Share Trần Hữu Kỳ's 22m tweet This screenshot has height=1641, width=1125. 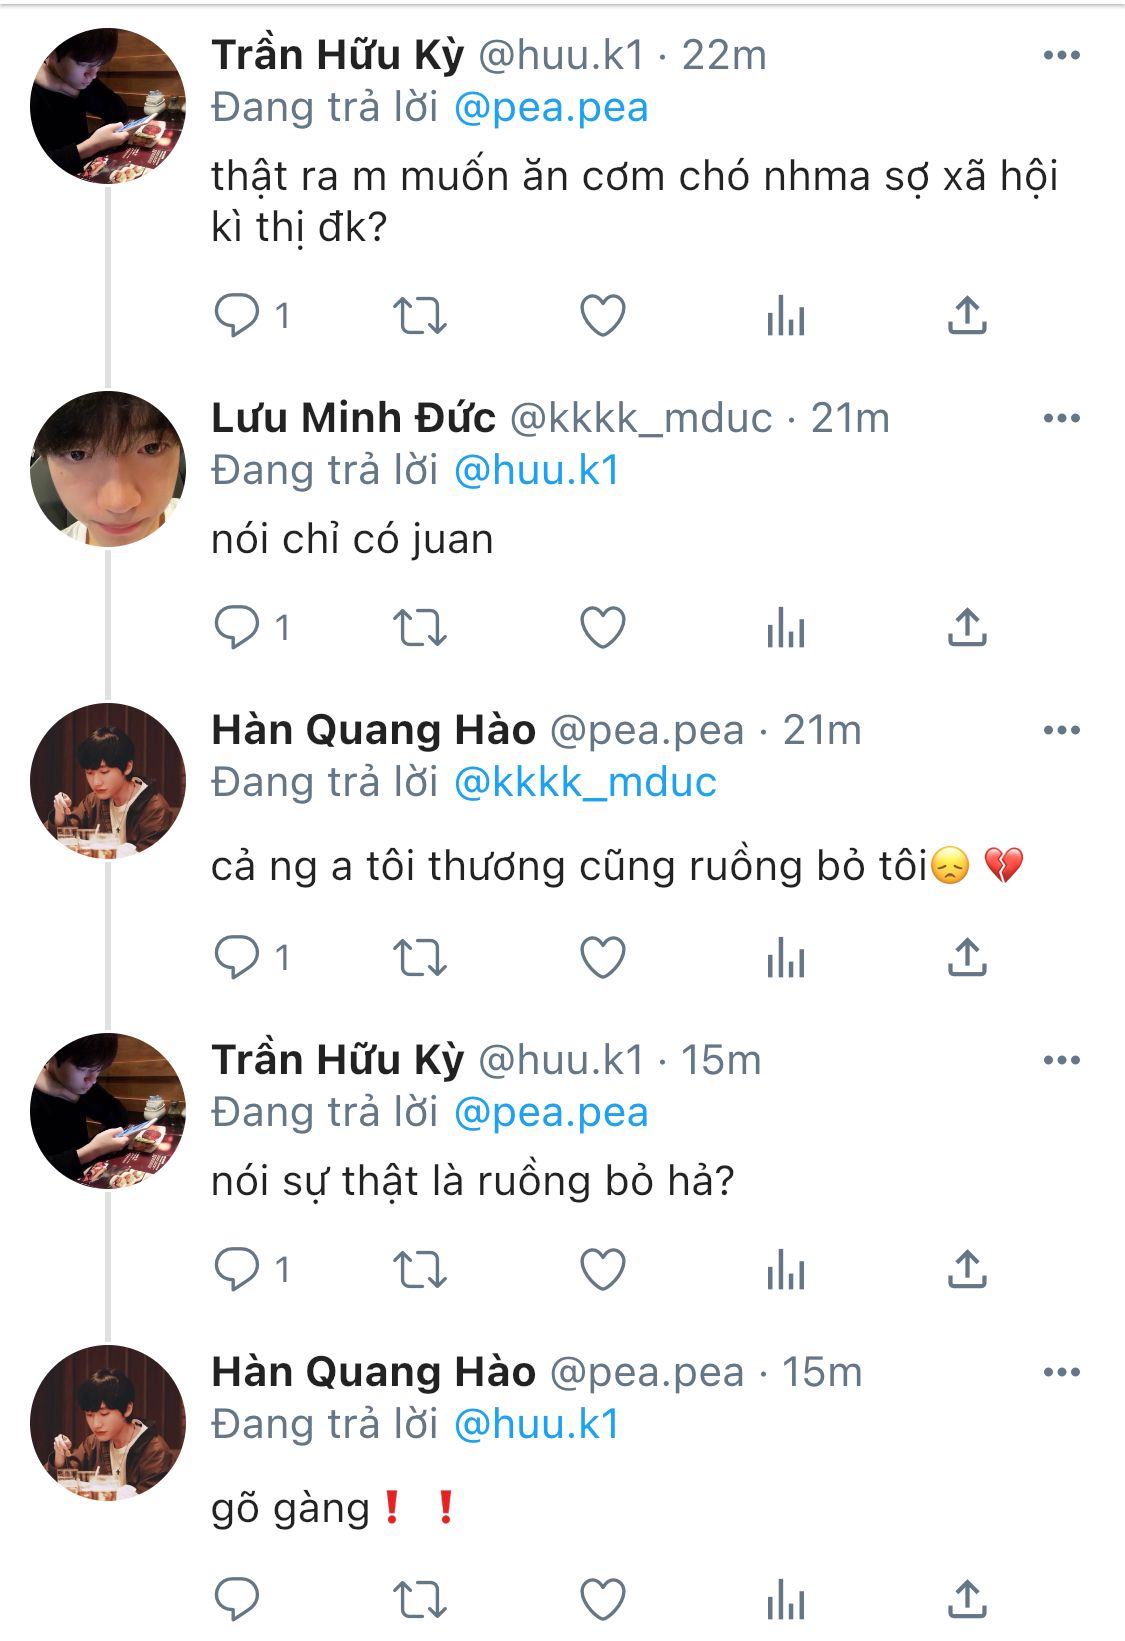point(967,316)
